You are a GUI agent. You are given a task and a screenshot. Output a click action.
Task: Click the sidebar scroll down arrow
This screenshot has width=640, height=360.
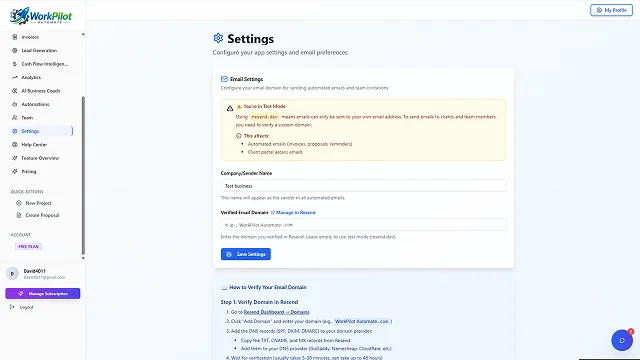coord(83,258)
